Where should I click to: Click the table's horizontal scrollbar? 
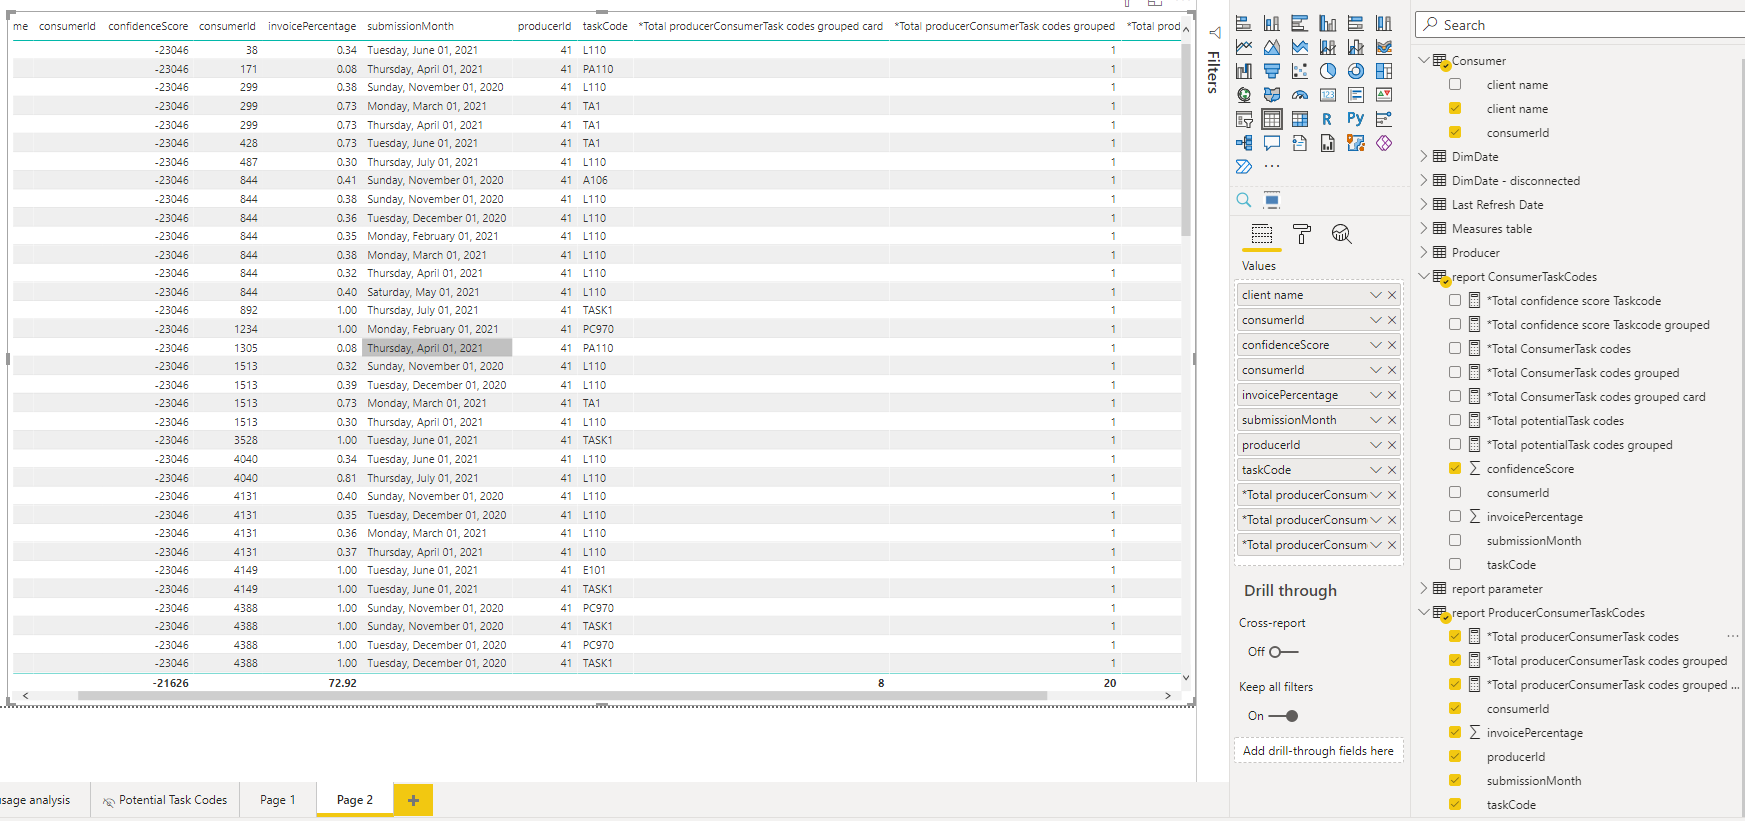[562, 695]
